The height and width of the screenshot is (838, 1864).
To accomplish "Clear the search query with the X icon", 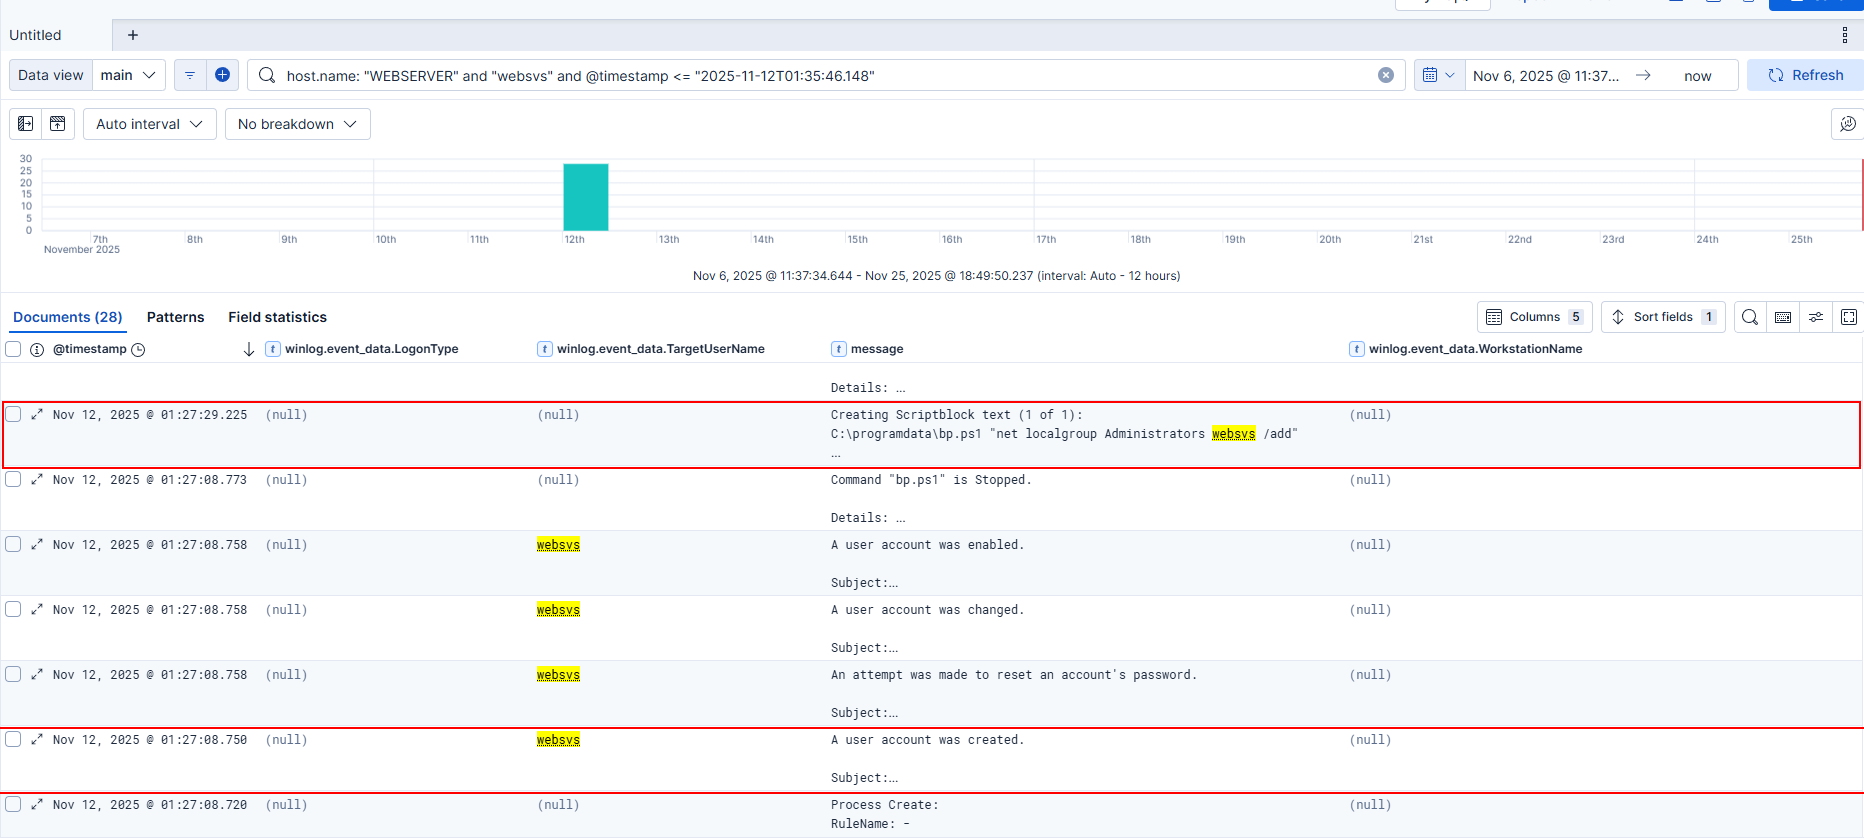I will click(1385, 75).
